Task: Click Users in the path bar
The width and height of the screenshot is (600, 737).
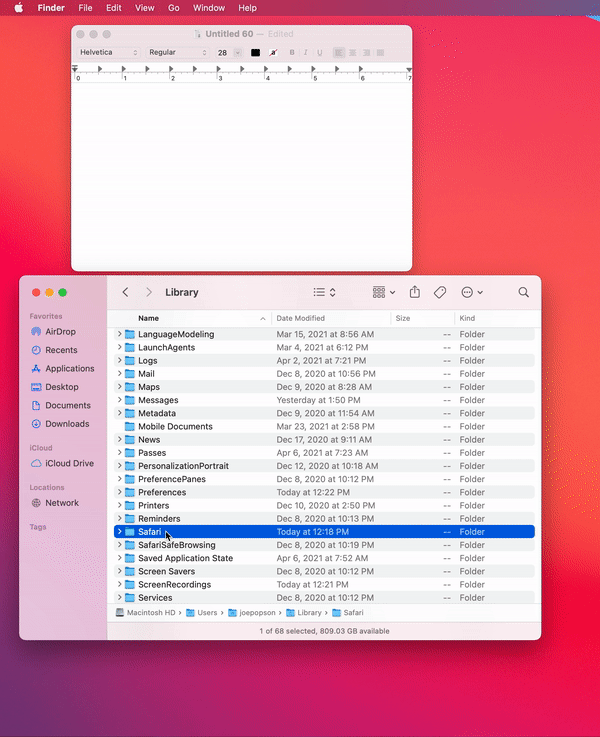Action: (202, 612)
